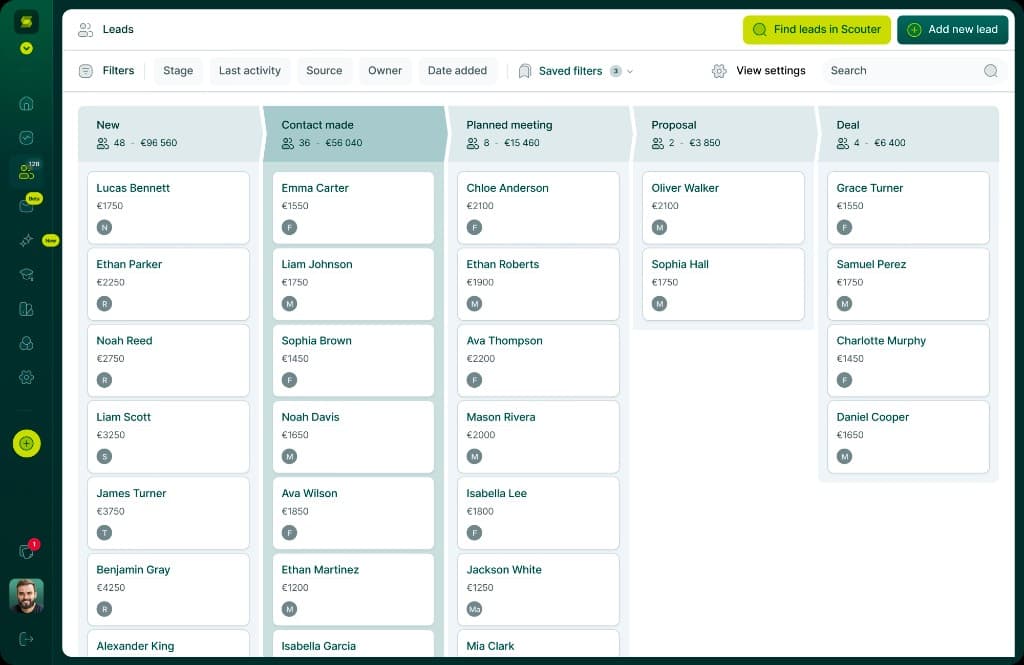
Task: Open the sidebar layout panel icon
Action: click(x=26, y=309)
